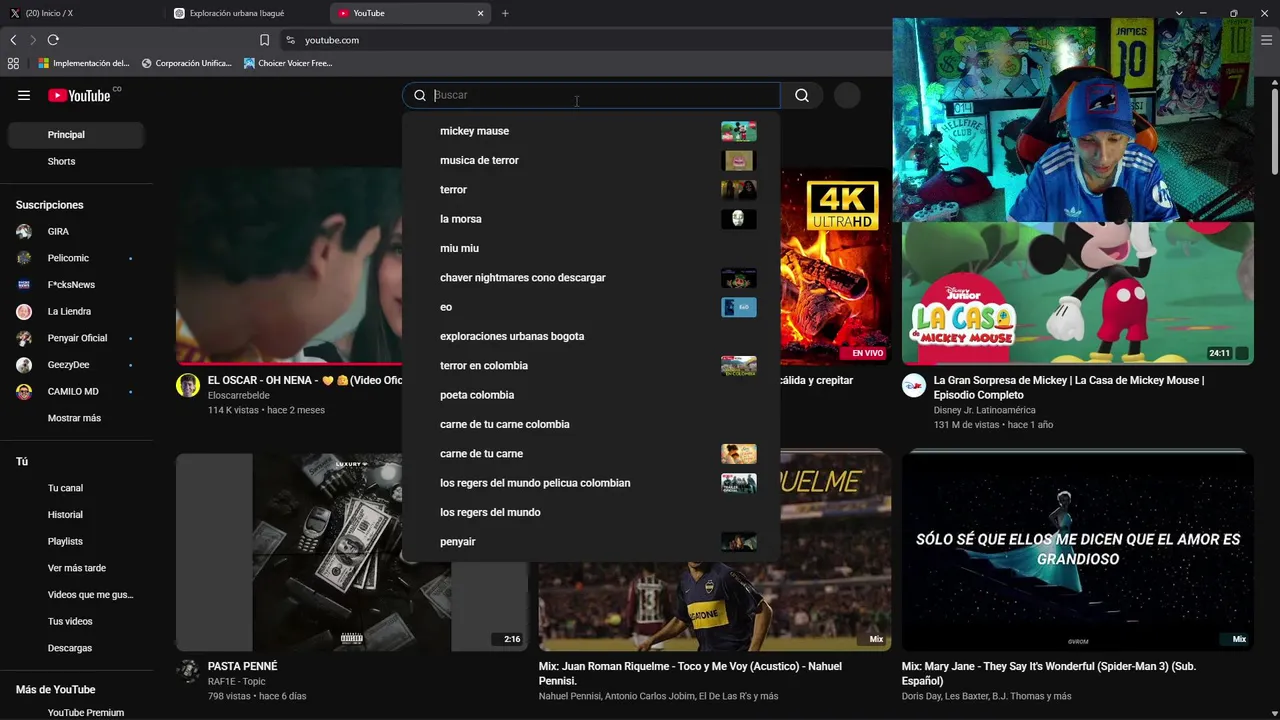Choose 'terror en colombia' suggestion
Viewport: 1280px width, 720px height.
[591, 366]
